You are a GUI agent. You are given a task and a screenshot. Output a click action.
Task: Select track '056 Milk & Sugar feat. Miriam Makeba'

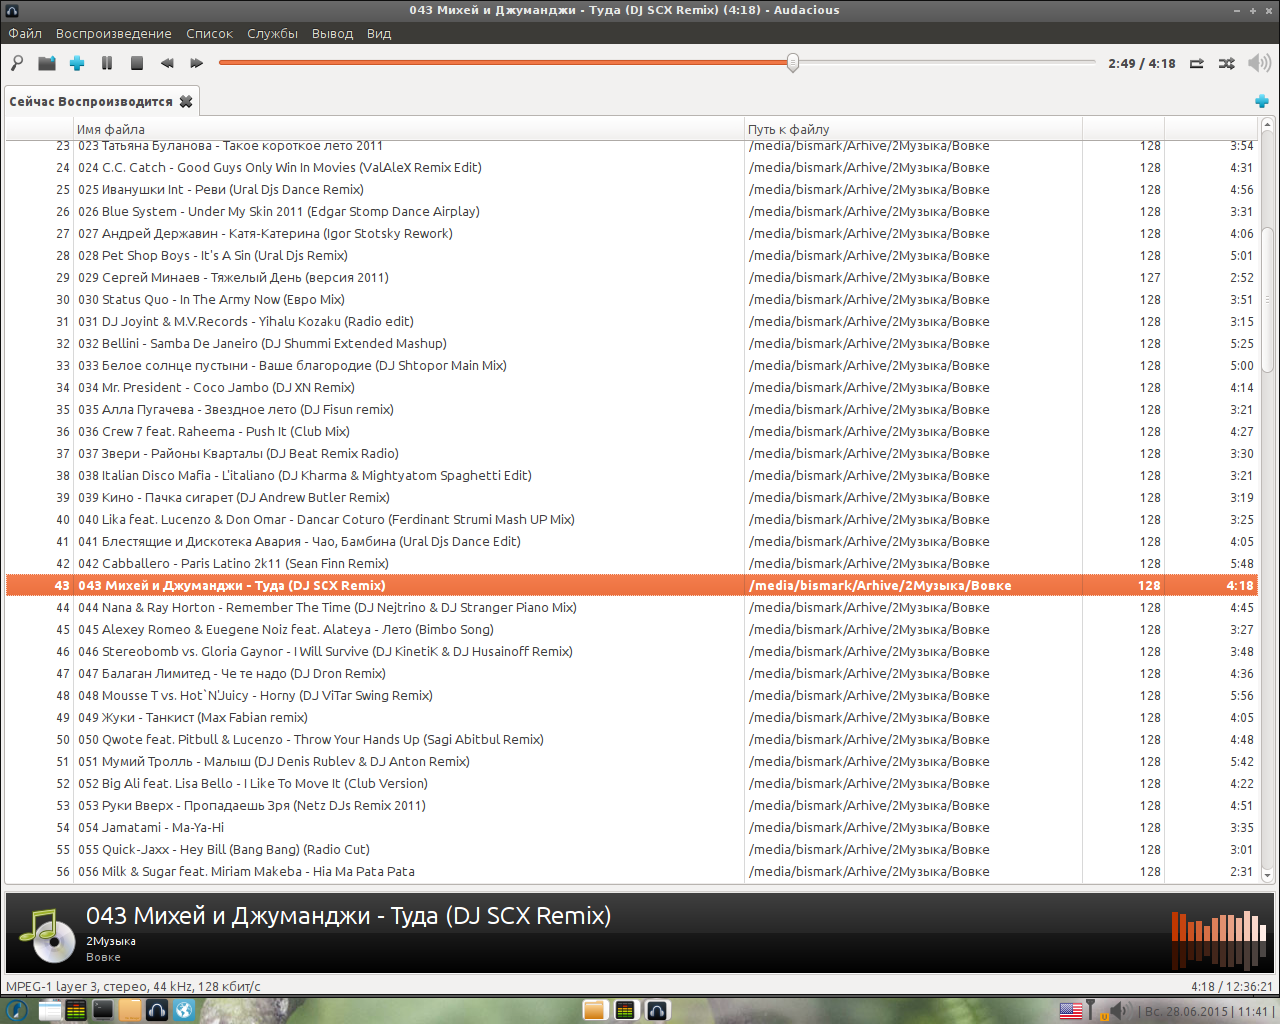[x=630, y=872]
